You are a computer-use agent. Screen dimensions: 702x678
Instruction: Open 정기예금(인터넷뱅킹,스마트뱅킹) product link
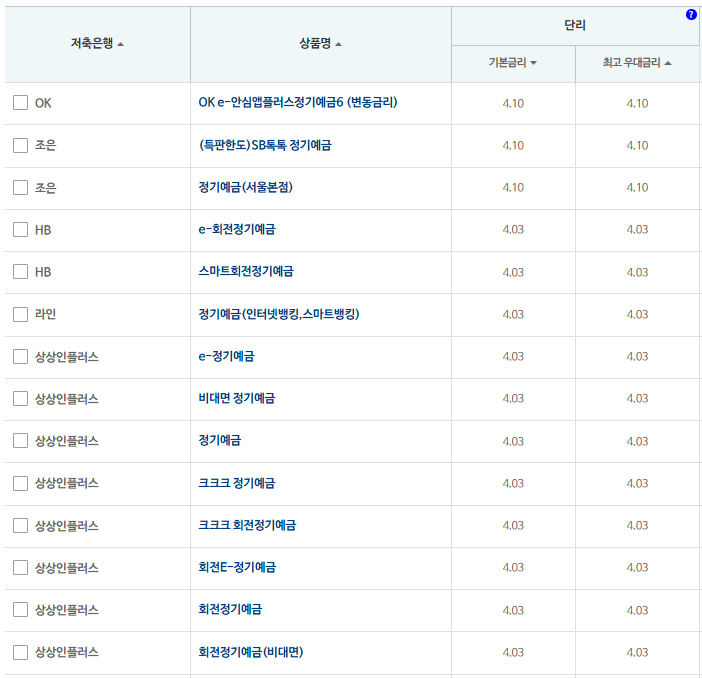(x=279, y=314)
